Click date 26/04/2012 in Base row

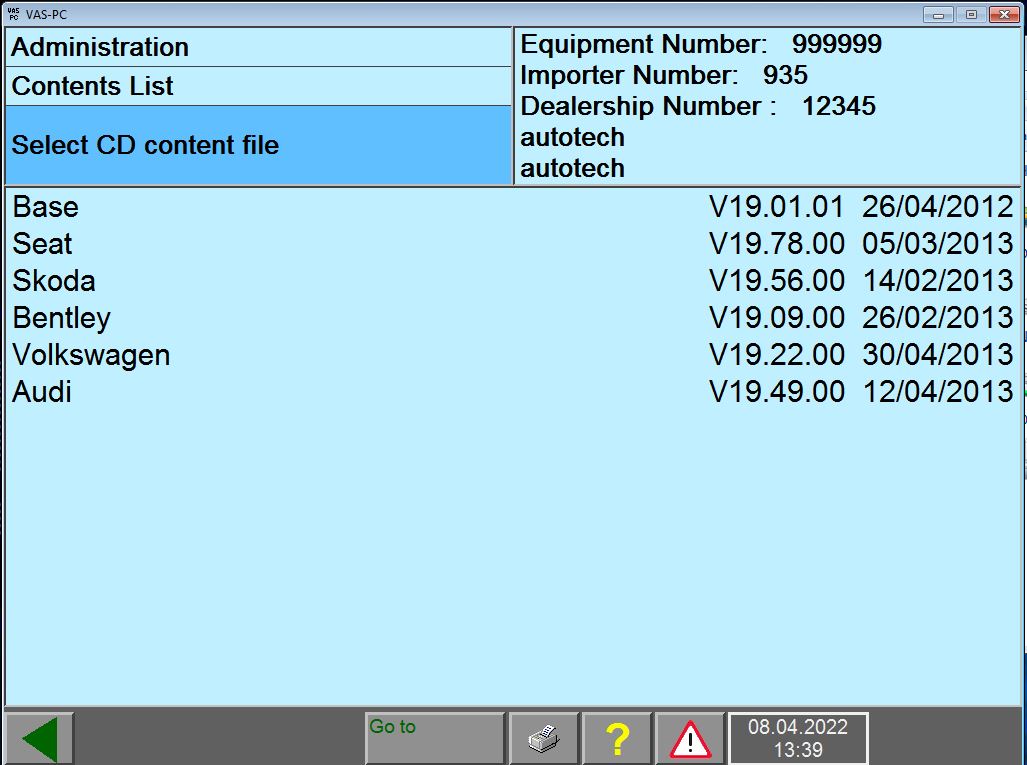tap(938, 207)
